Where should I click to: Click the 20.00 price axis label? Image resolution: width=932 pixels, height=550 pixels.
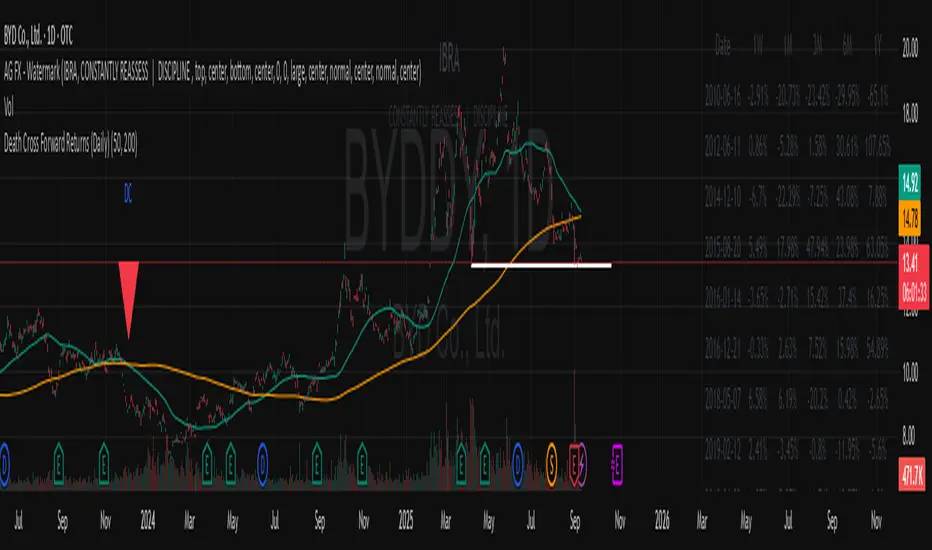[910, 49]
